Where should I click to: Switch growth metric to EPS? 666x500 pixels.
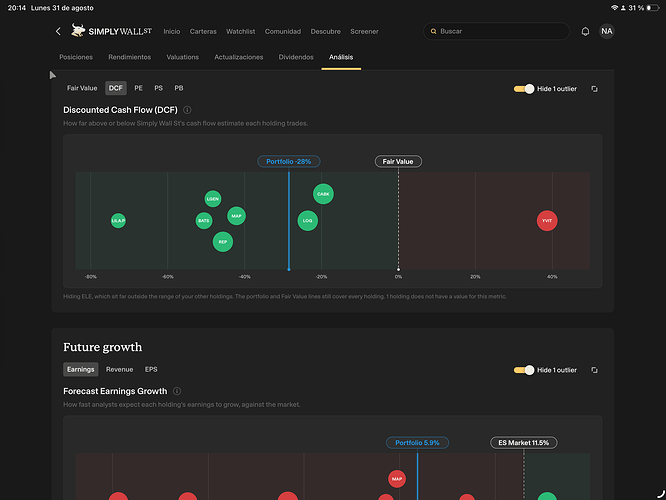[151, 369]
